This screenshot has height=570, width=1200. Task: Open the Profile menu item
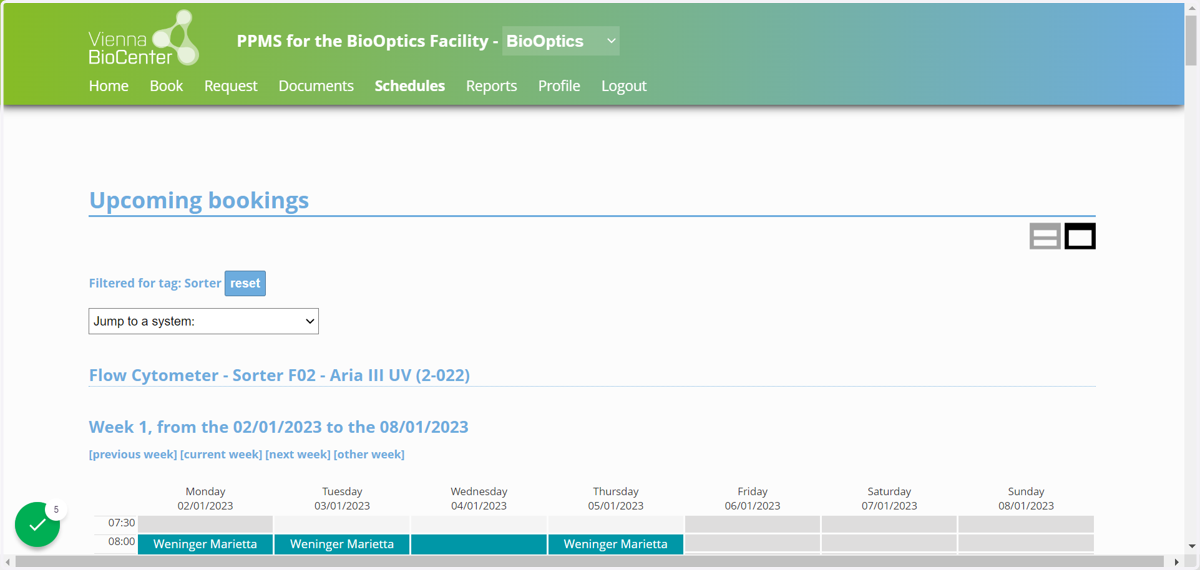click(x=559, y=86)
